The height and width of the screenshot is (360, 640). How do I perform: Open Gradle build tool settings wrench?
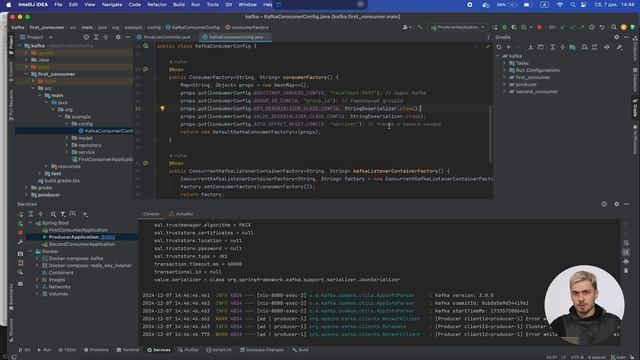tap(620, 47)
